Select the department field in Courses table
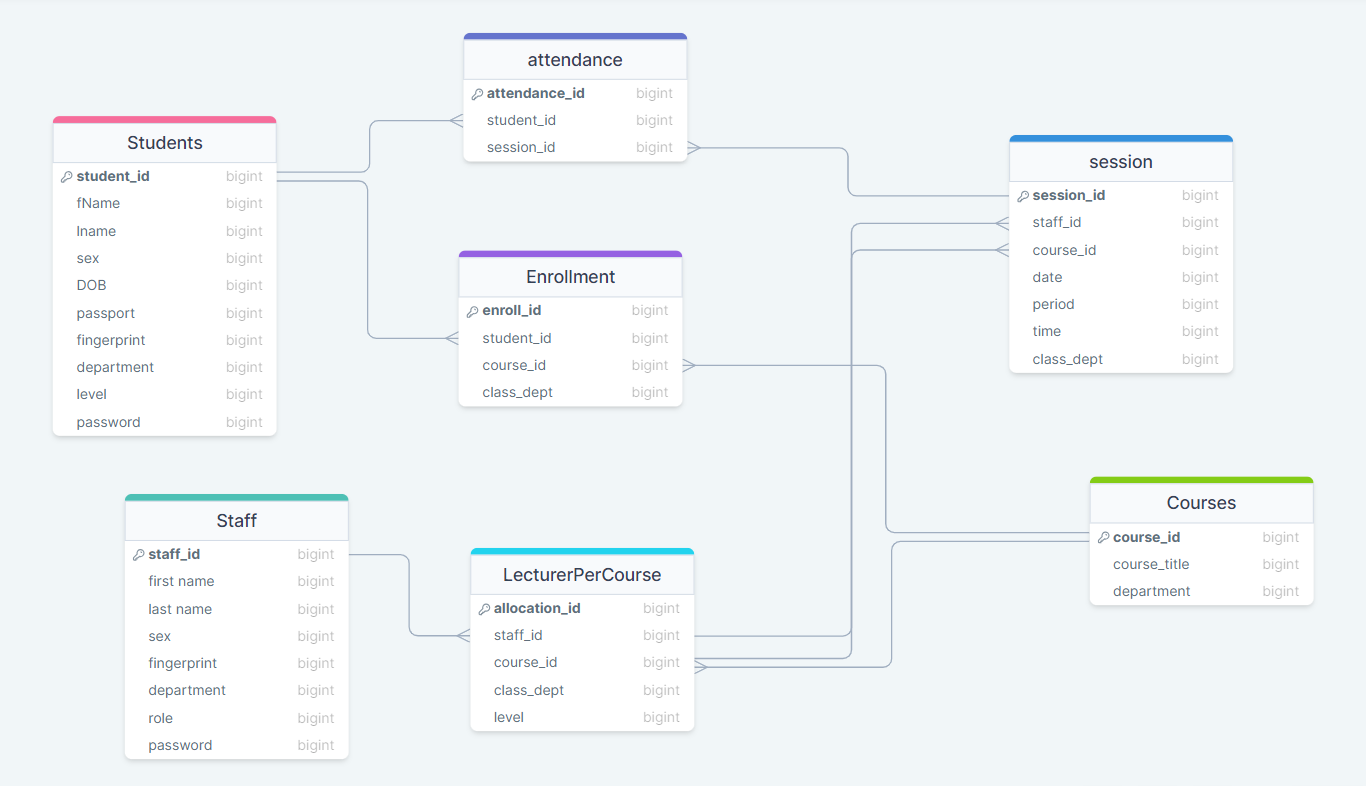Viewport: 1366px width, 786px height. click(1201, 591)
